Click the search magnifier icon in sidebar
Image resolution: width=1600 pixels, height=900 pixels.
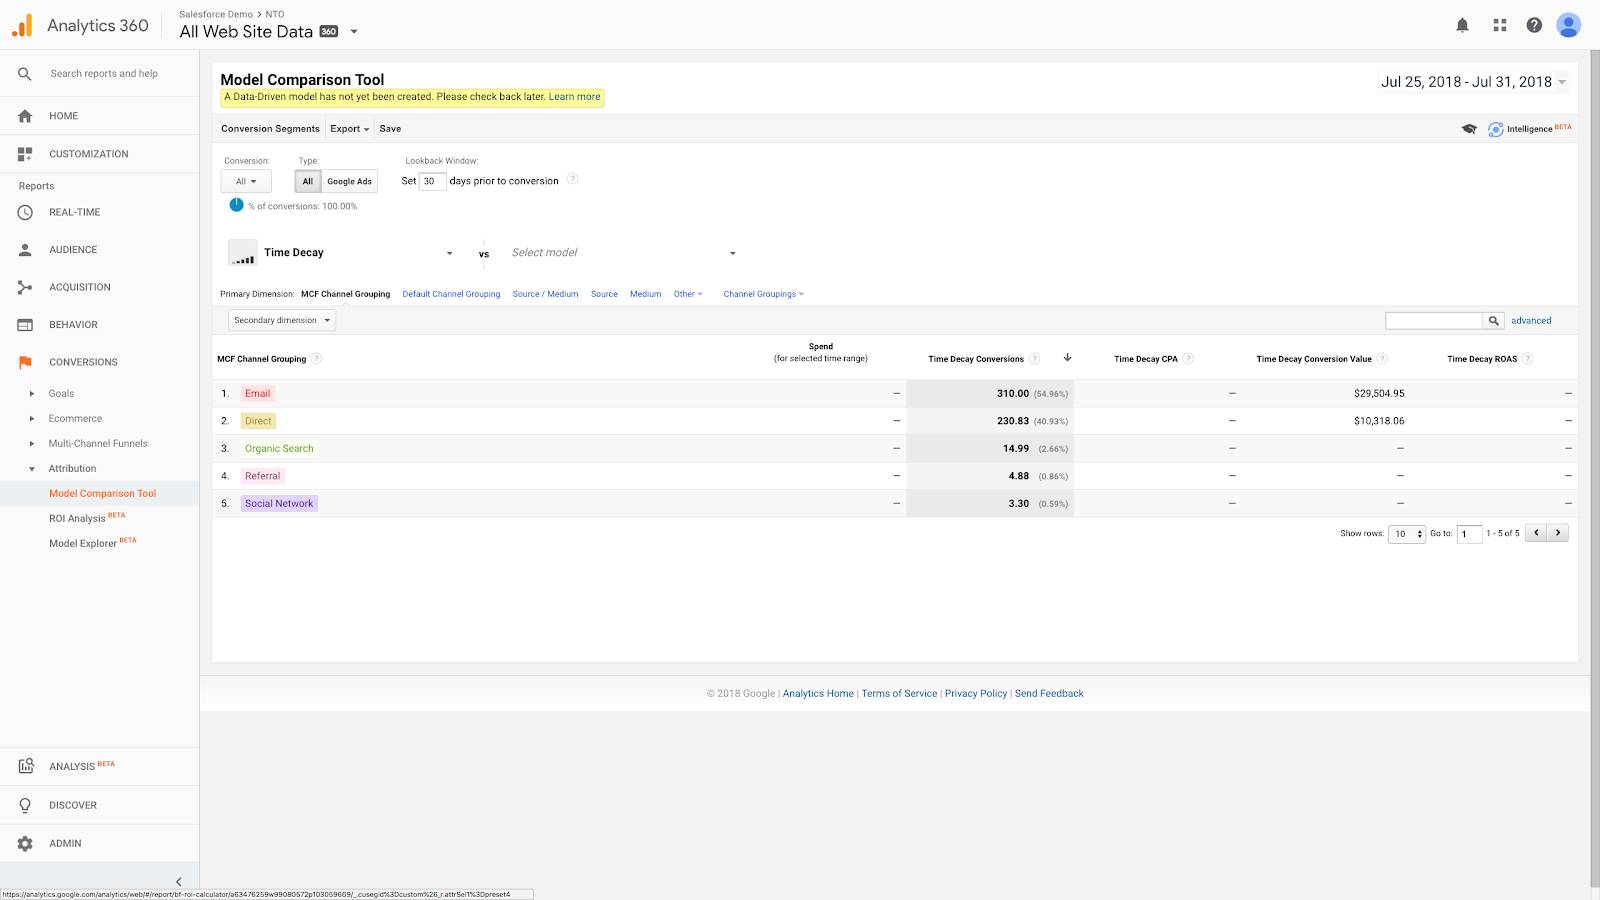click(x=25, y=73)
